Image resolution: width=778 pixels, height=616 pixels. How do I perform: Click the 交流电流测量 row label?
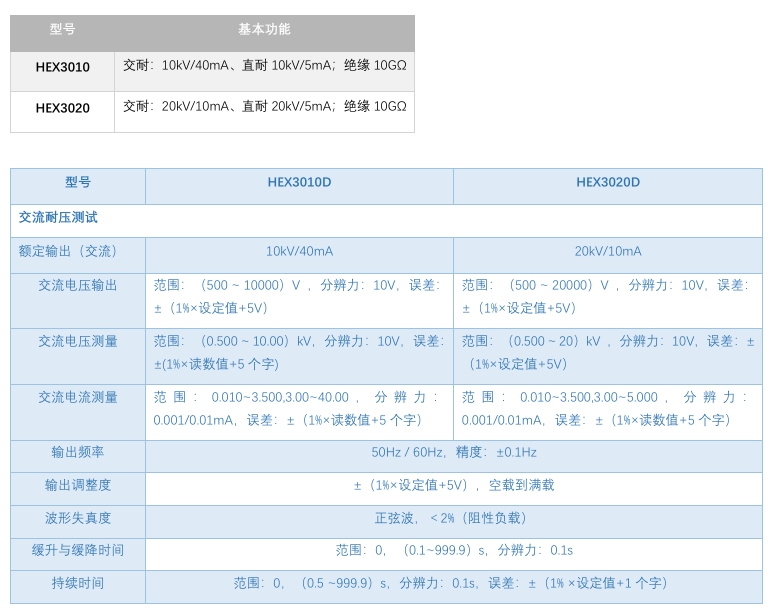(78, 398)
